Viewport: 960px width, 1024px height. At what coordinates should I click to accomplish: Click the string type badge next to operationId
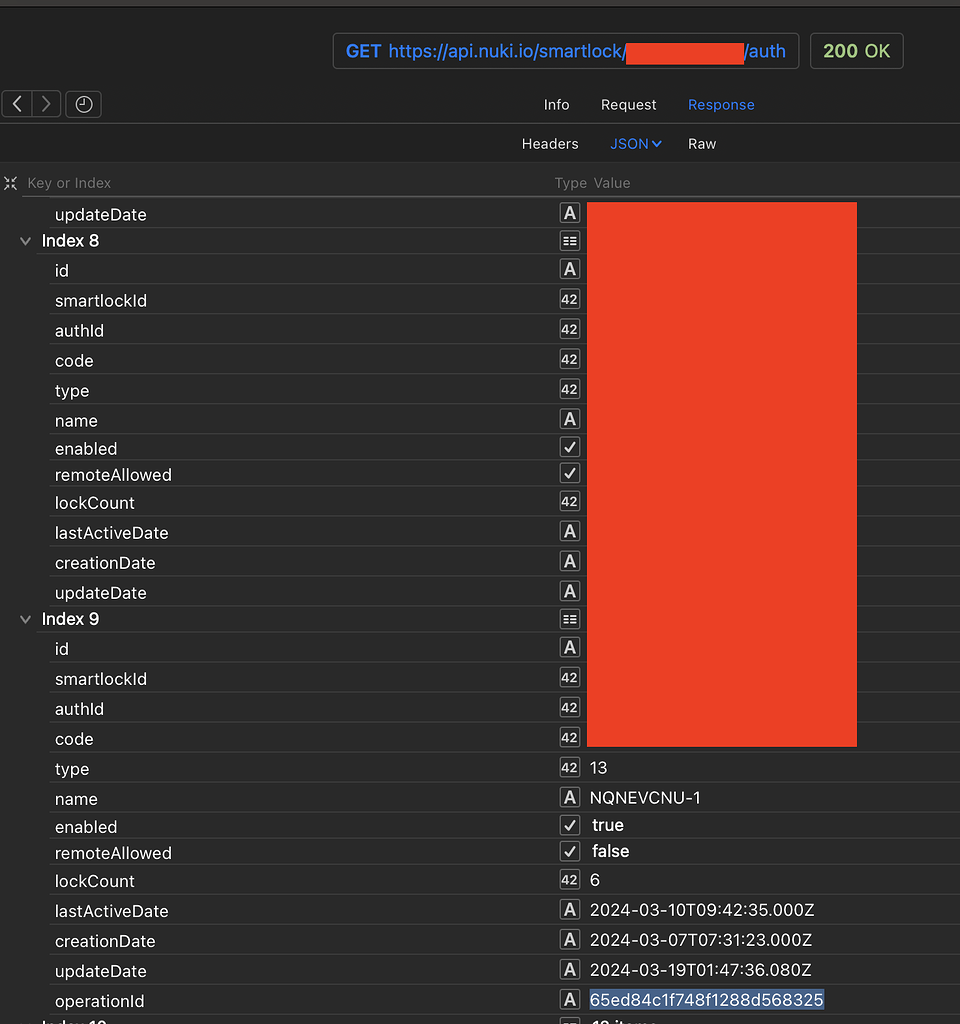pyautogui.click(x=569, y=1001)
